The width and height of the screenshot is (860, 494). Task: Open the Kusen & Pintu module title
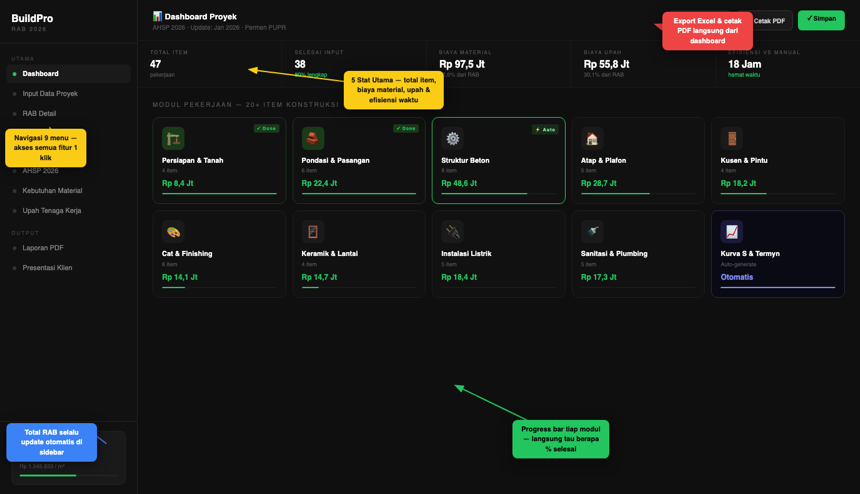pyautogui.click(x=744, y=161)
